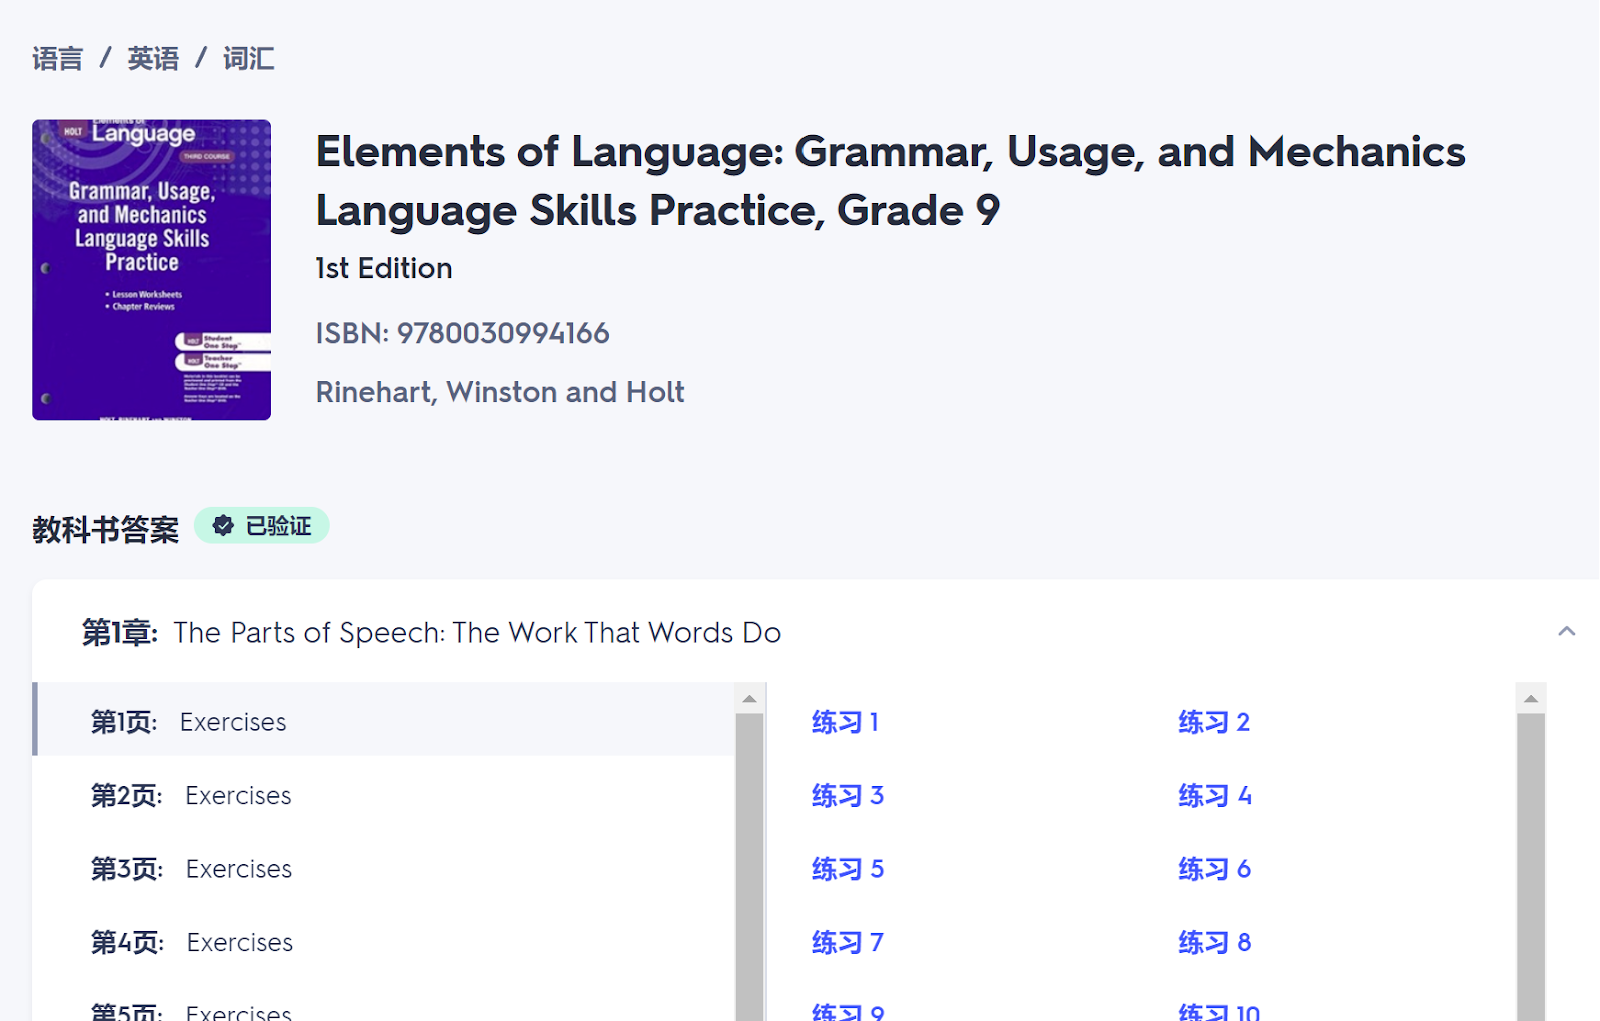Collapse chapter 1 with the chevron arrow
1600x1021 pixels.
1566,631
